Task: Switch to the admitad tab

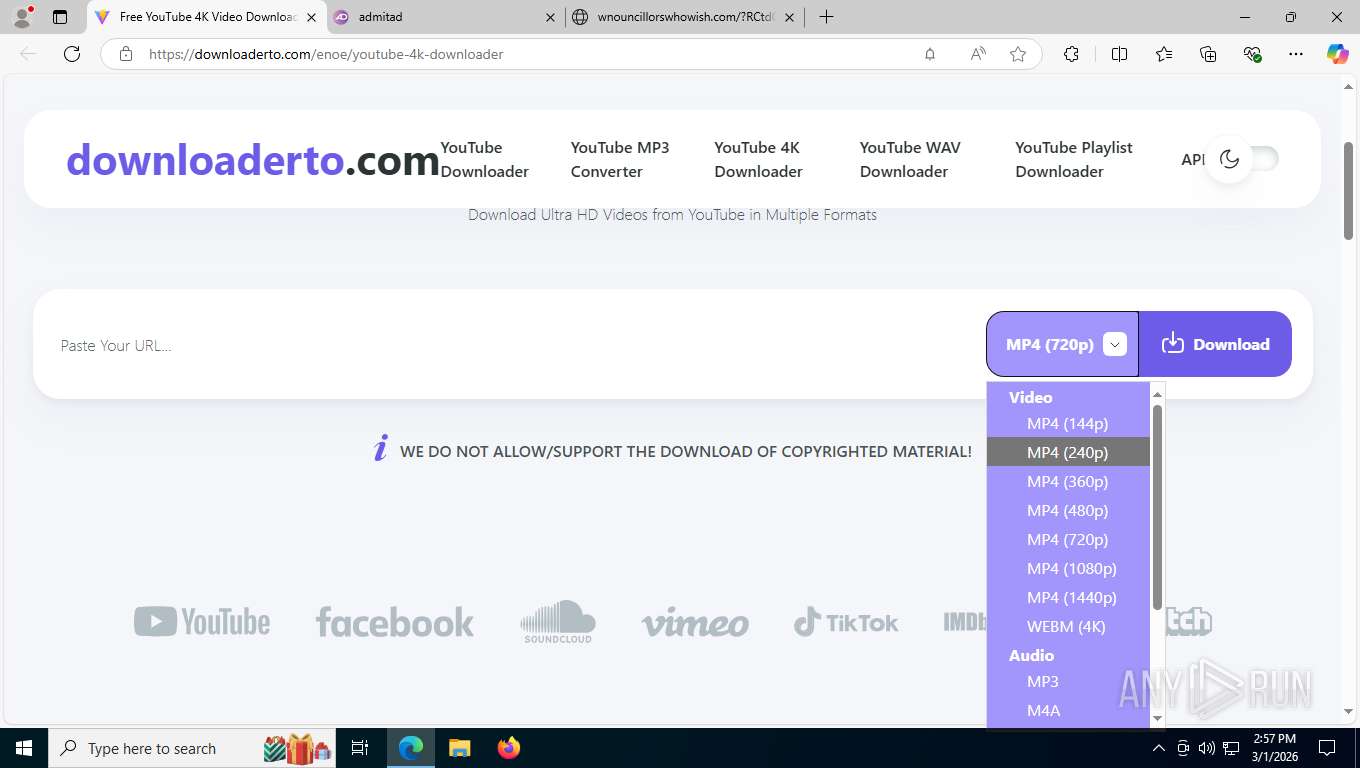Action: (446, 17)
